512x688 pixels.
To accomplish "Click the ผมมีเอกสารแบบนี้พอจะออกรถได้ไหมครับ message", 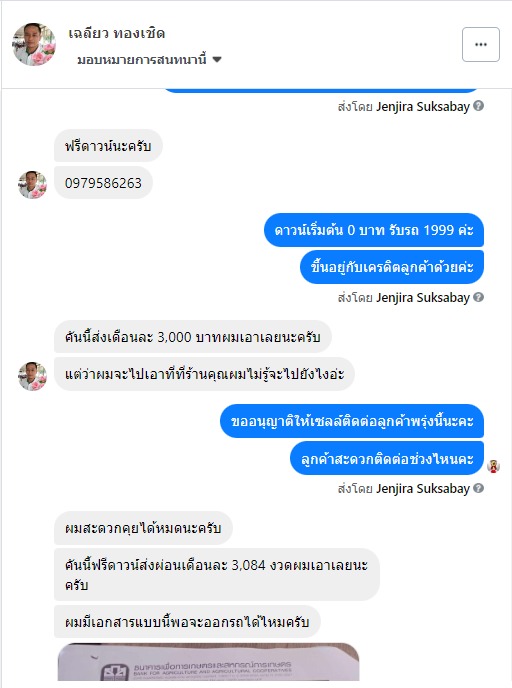I will click(x=187, y=622).
